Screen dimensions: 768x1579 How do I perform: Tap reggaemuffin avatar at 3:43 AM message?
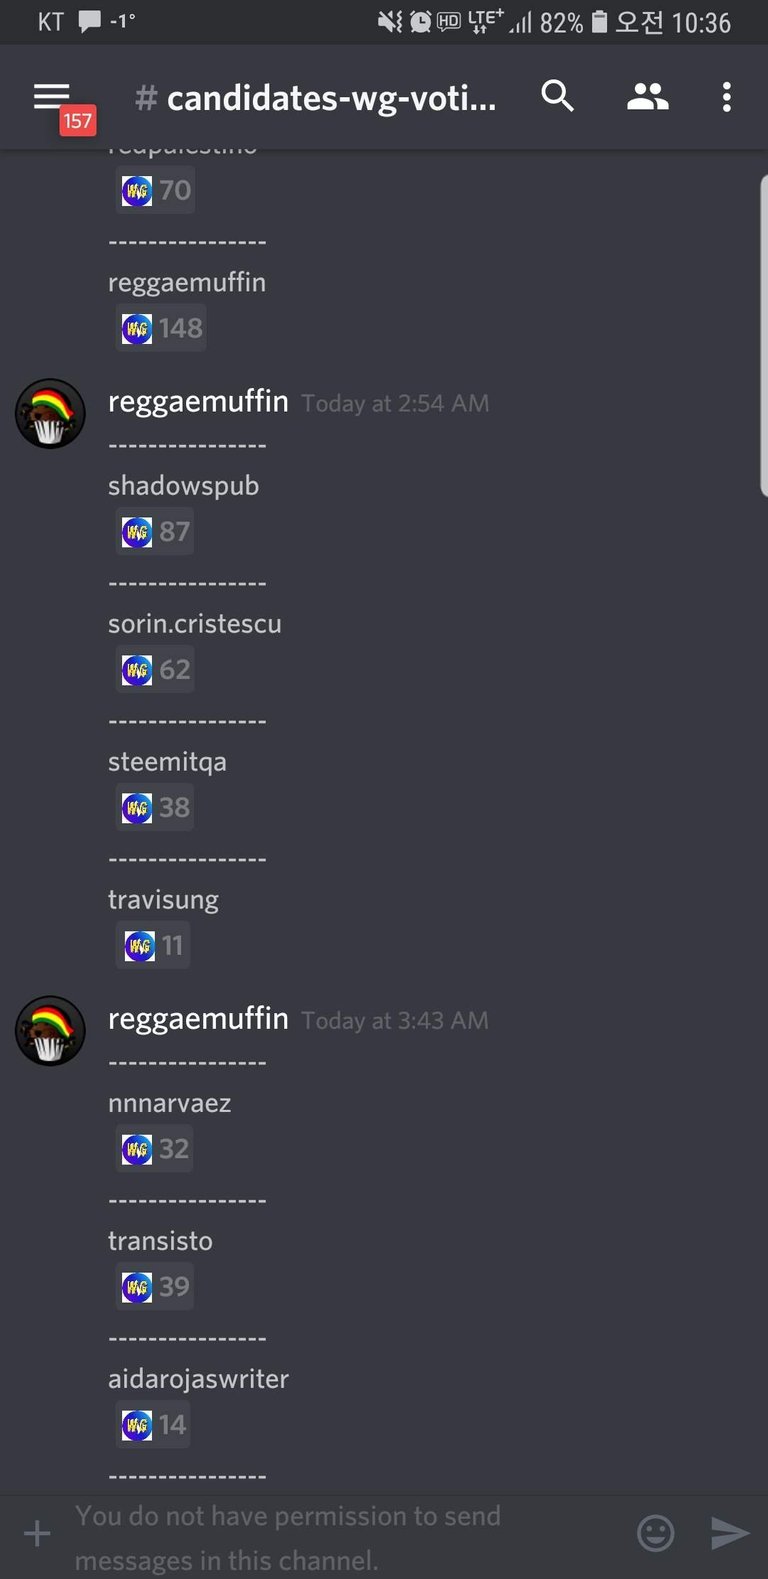[x=50, y=1030]
